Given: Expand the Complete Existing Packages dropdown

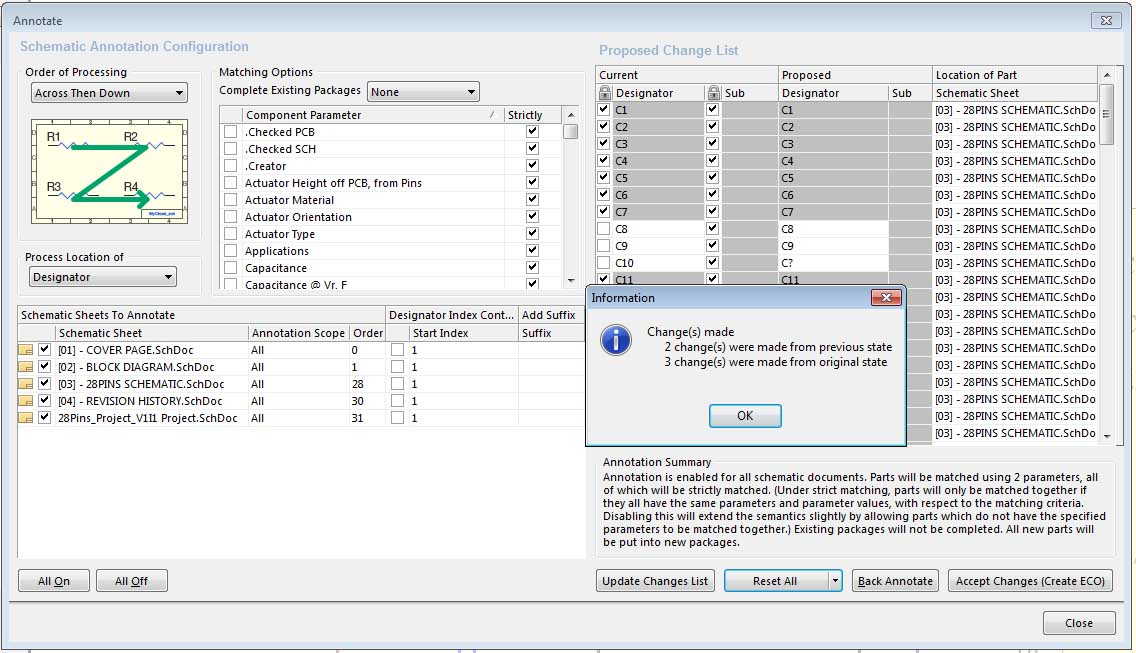Looking at the screenshot, I should (x=423, y=92).
